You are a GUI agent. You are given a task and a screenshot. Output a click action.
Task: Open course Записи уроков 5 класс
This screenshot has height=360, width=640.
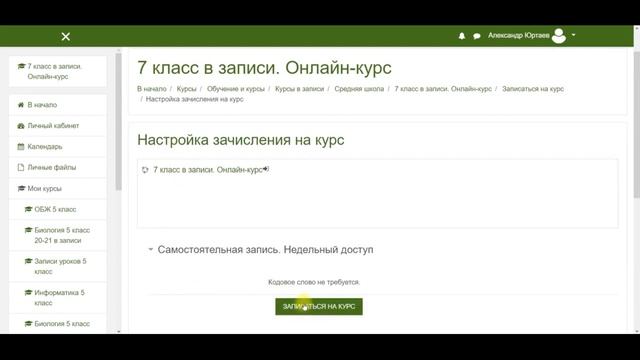(x=58, y=267)
